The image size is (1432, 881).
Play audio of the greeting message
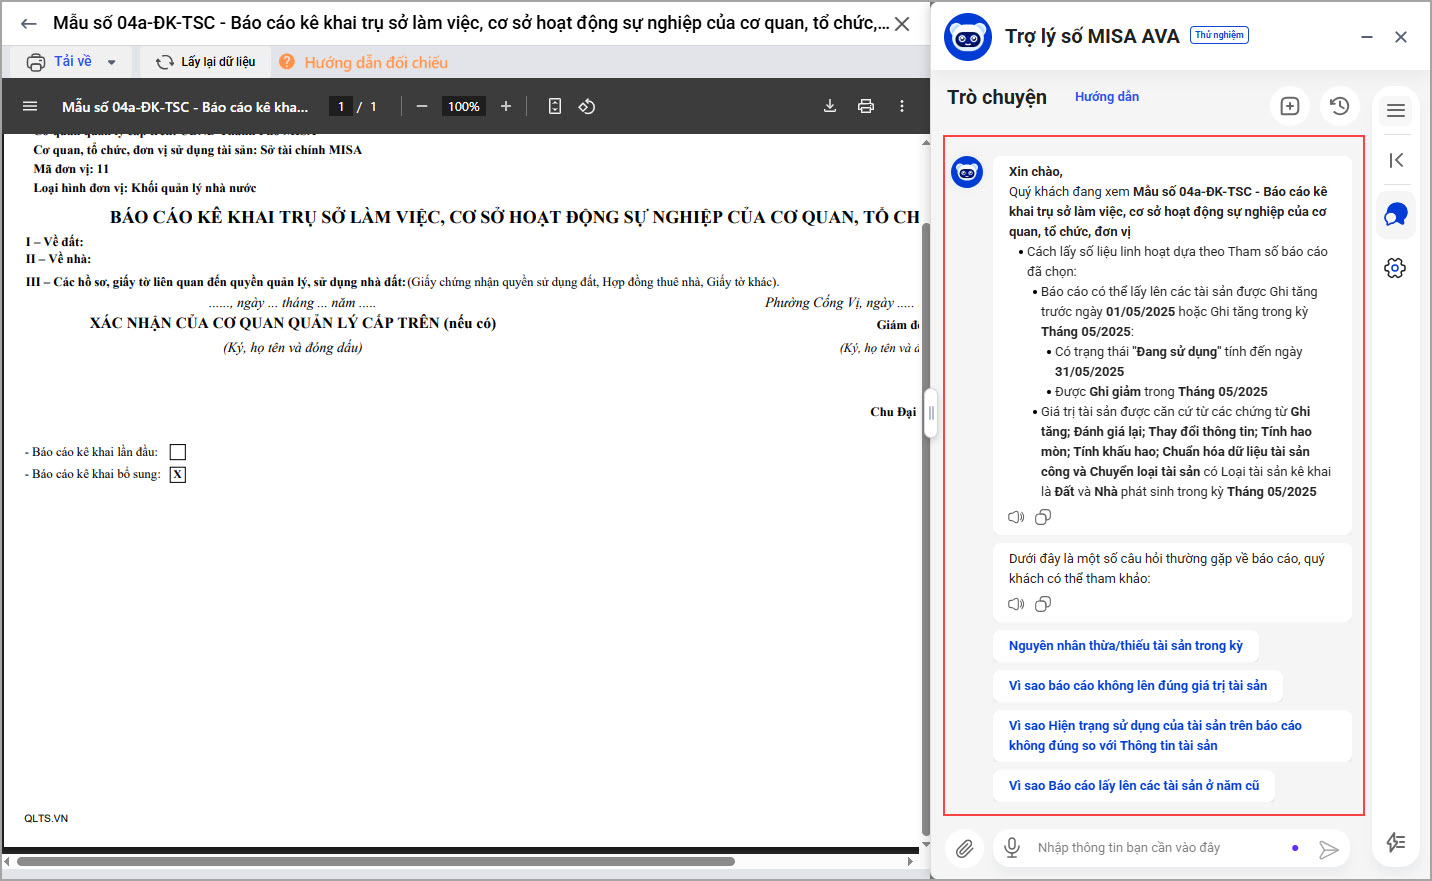coord(1016,517)
